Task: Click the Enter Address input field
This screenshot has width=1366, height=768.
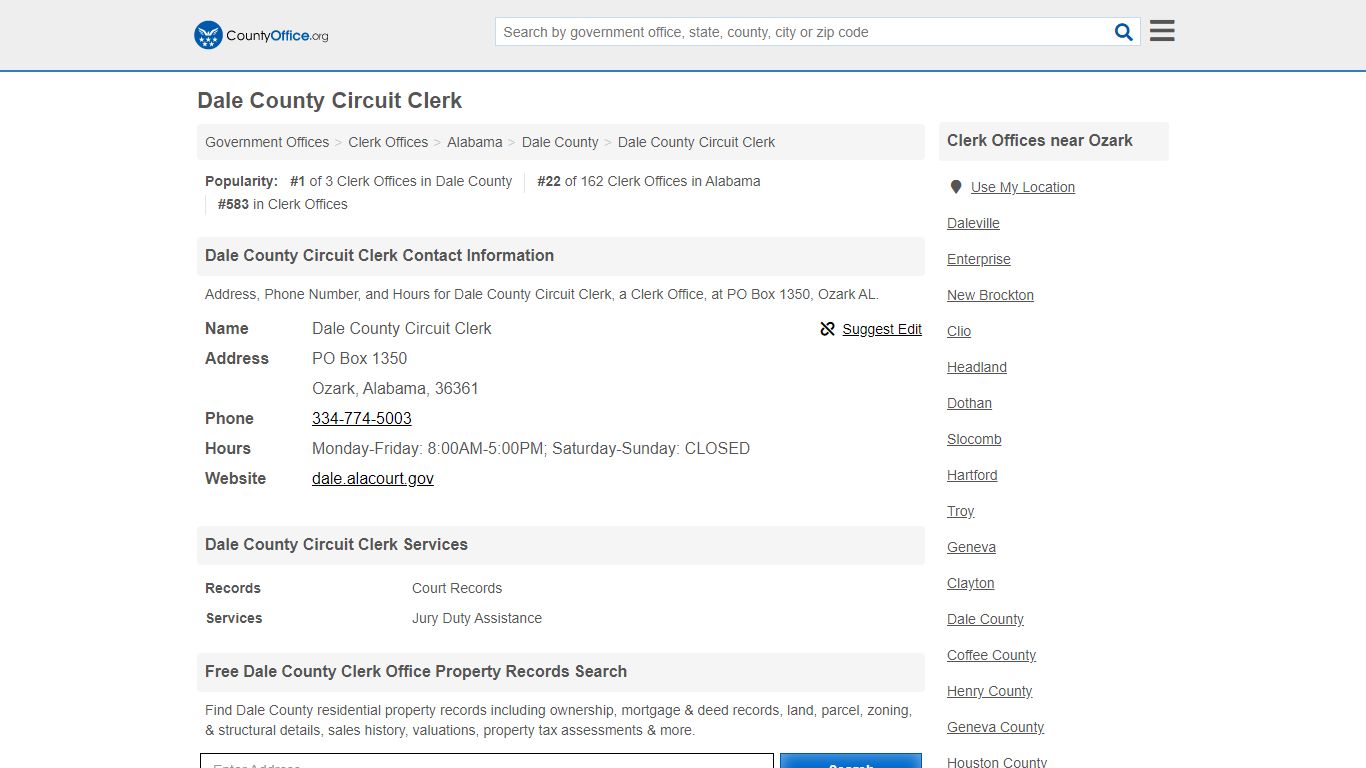Action: click(x=487, y=761)
